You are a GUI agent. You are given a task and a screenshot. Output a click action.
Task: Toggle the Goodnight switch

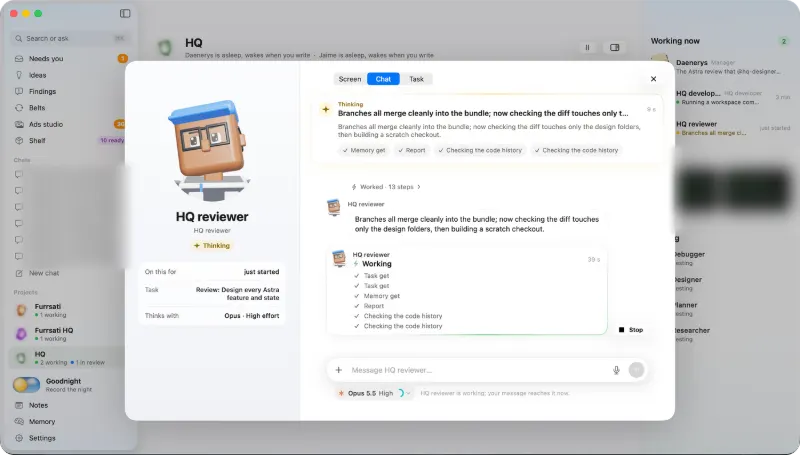[x=27, y=385]
